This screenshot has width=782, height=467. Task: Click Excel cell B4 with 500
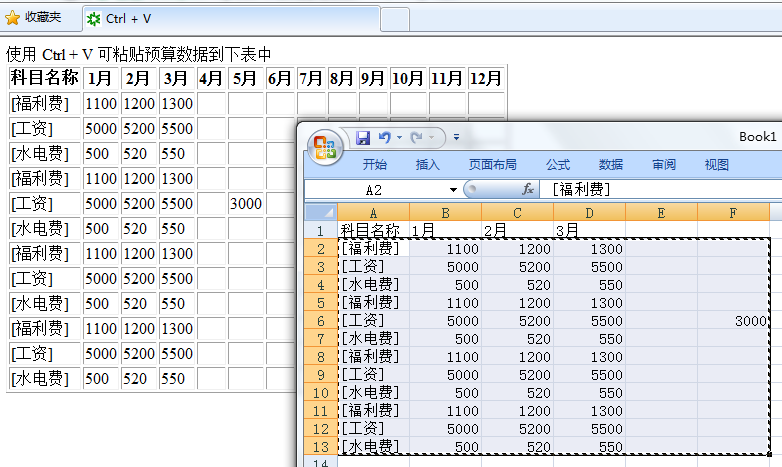click(445, 284)
